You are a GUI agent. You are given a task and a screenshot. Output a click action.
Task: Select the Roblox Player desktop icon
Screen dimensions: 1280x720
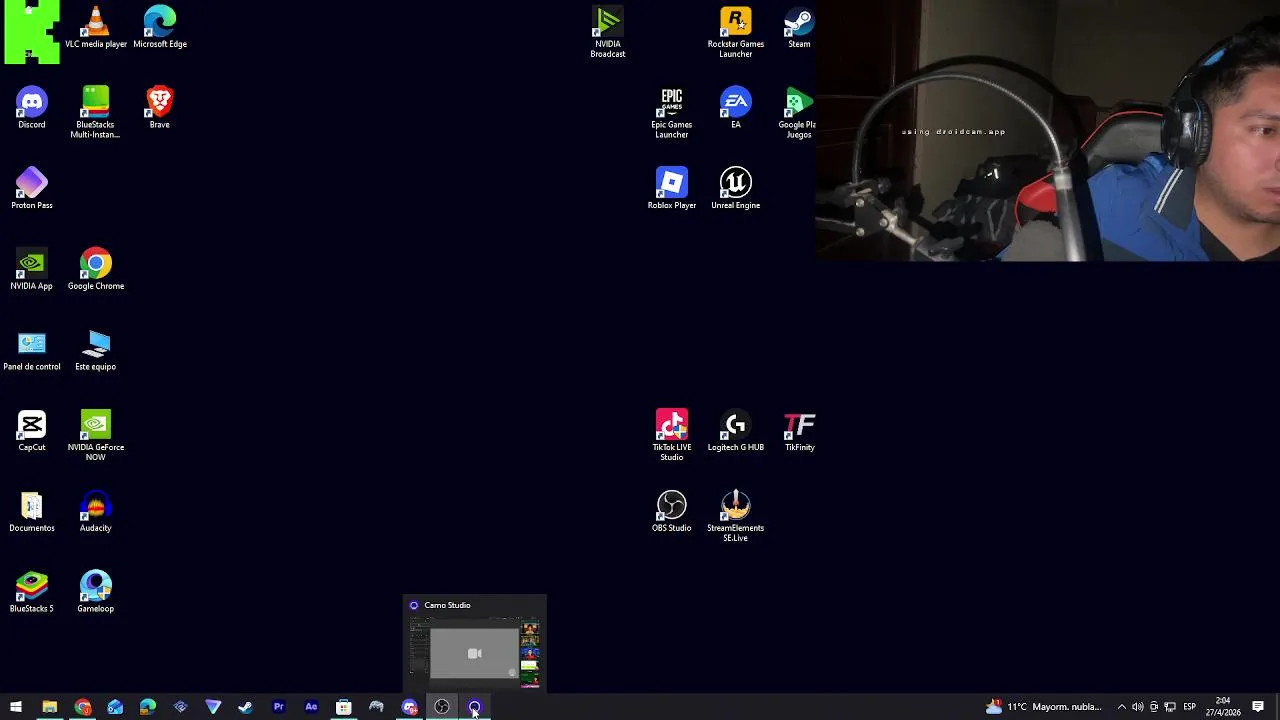coord(672,188)
